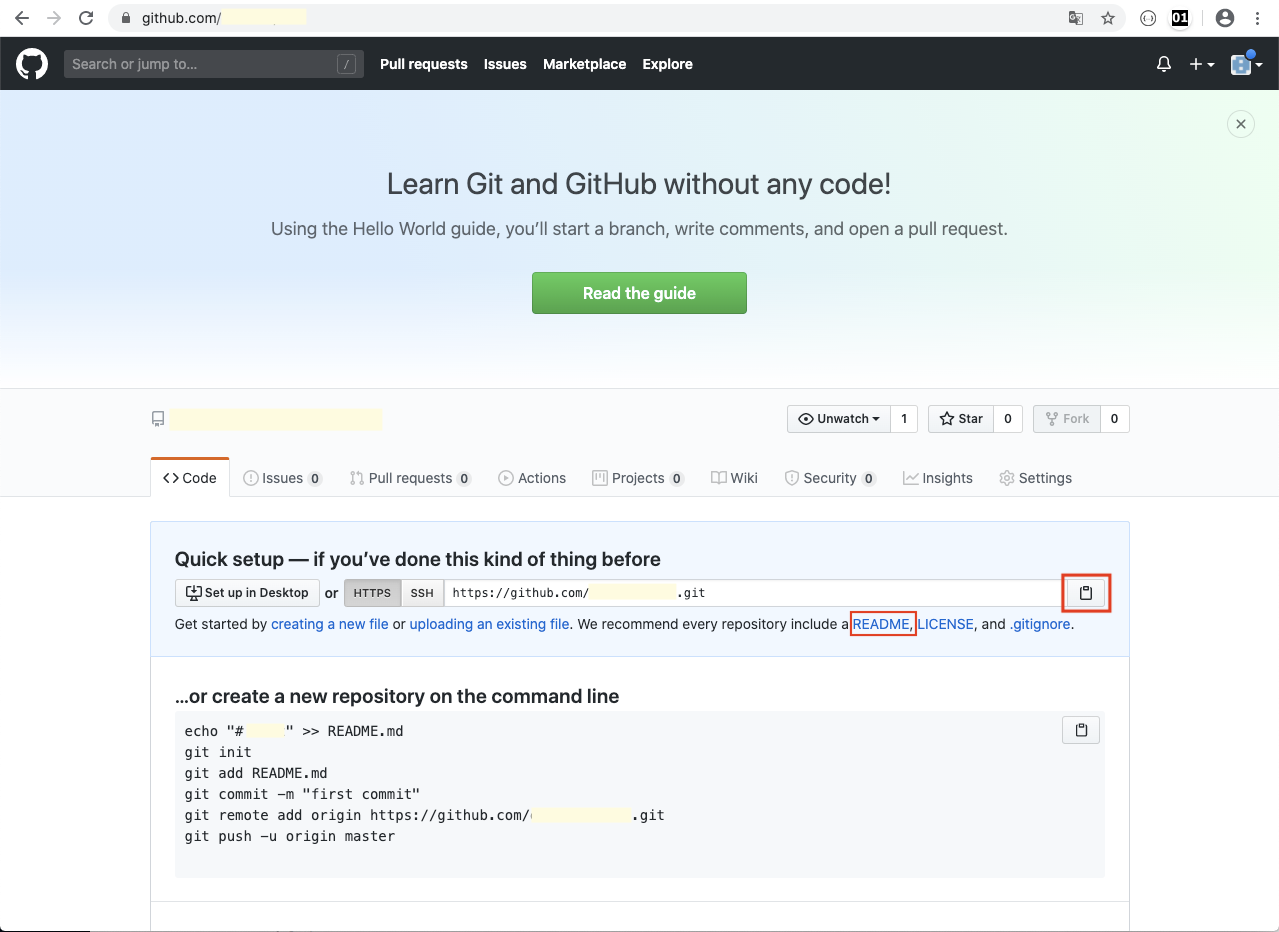The image size is (1279, 932).
Task: Open the translate page icon in address bar
Action: coord(1076,18)
